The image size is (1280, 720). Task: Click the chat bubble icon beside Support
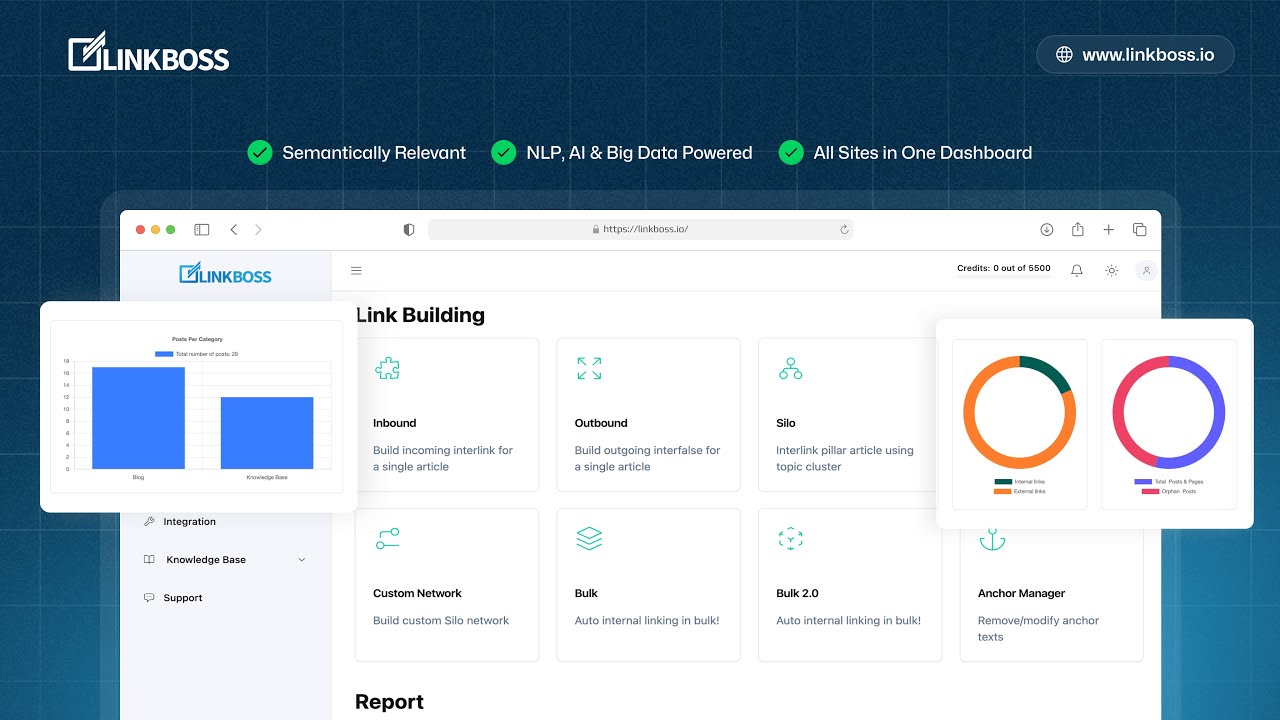[x=149, y=597]
